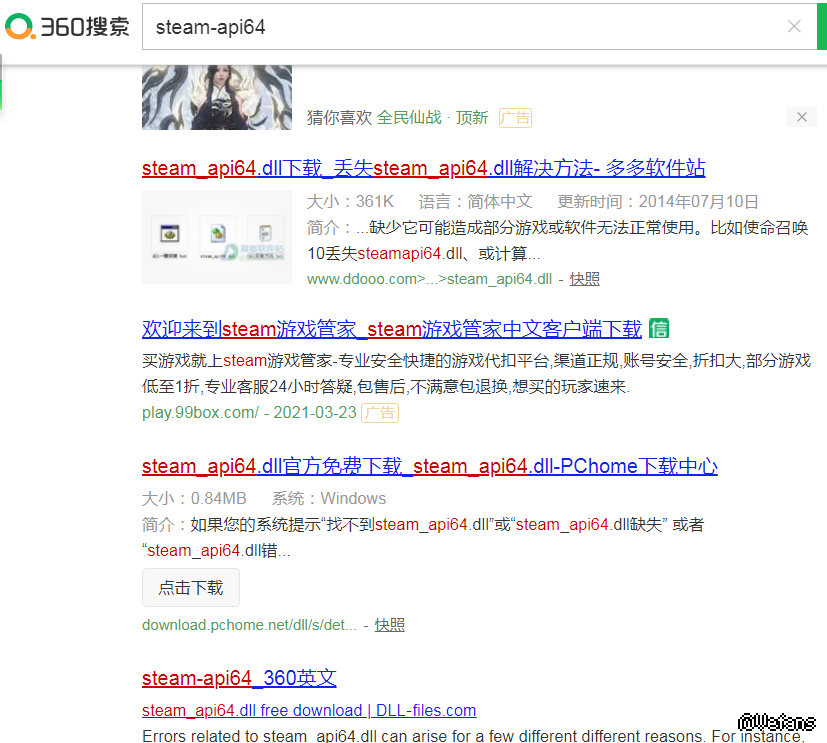Click the play.99box.com URL
Viewport: 827px width, 743px height.
(200, 412)
